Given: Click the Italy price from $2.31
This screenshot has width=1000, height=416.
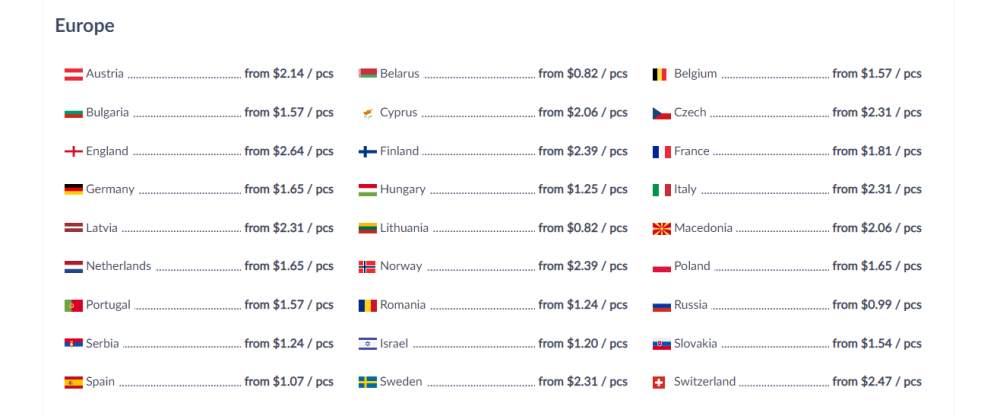Looking at the screenshot, I should coord(877,190).
